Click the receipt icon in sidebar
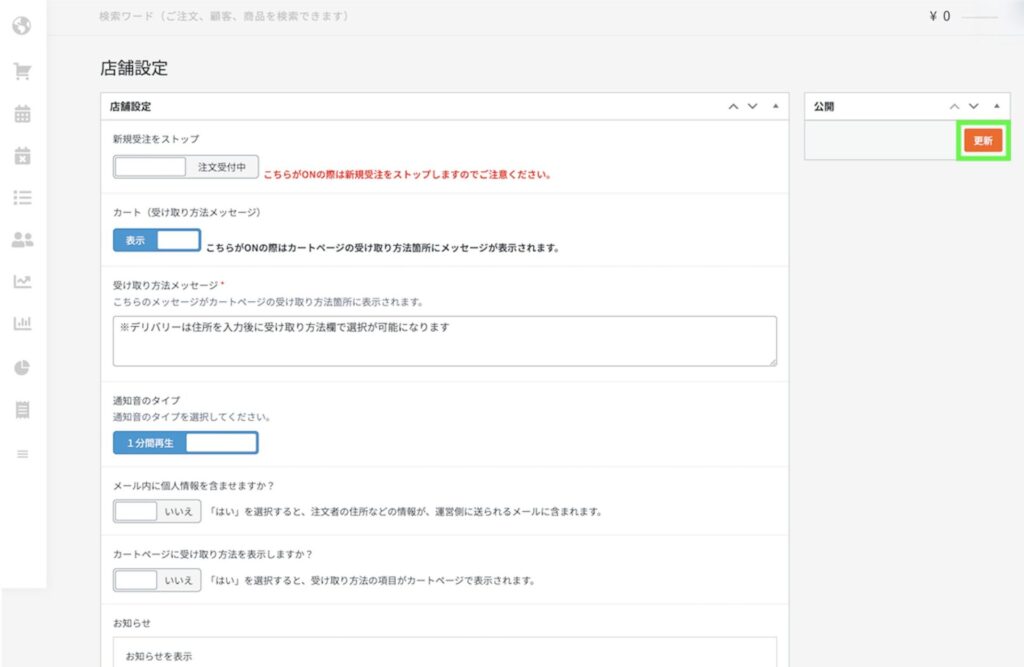This screenshot has height=667, width=1024. [x=22, y=409]
